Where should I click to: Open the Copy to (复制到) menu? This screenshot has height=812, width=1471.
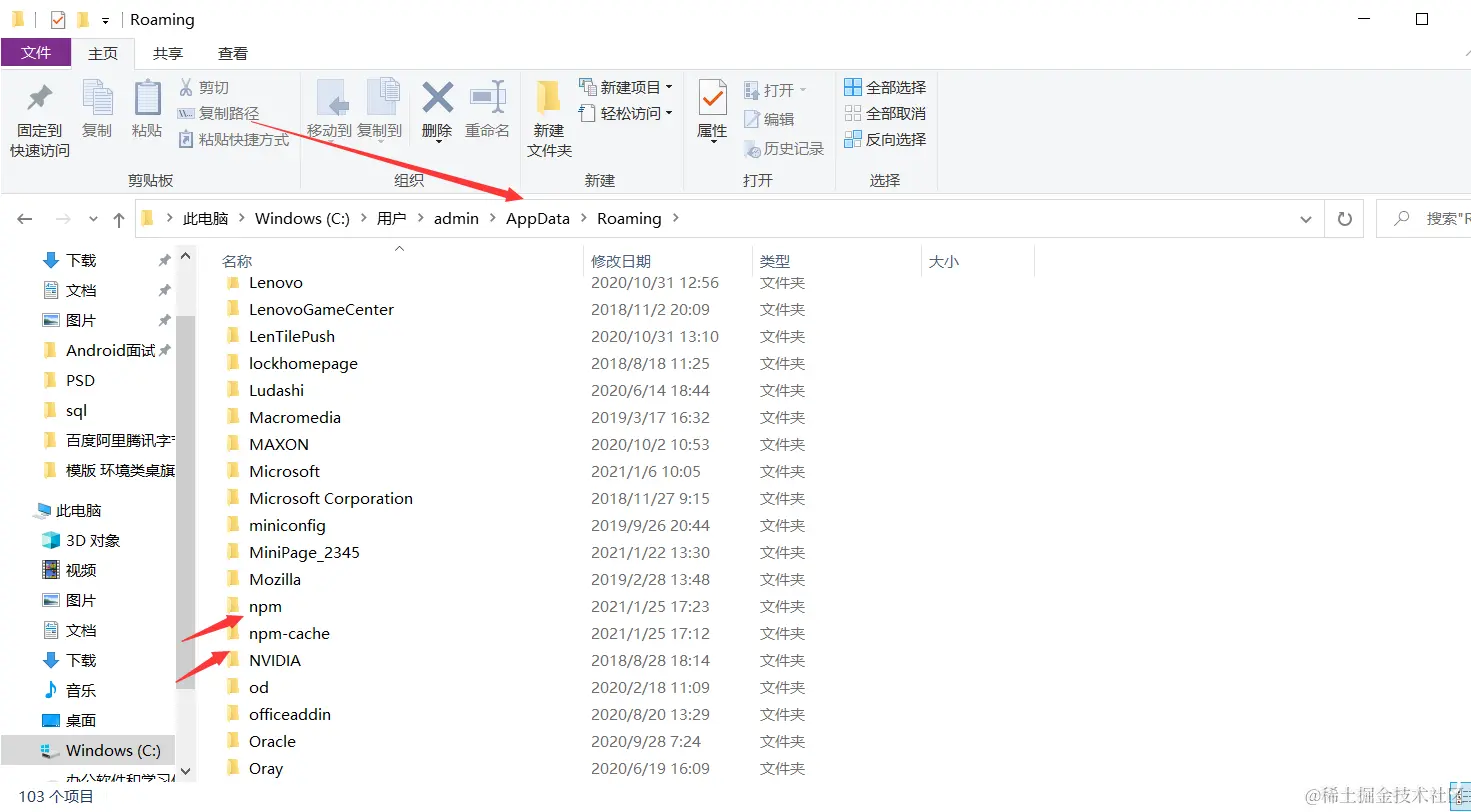[380, 110]
